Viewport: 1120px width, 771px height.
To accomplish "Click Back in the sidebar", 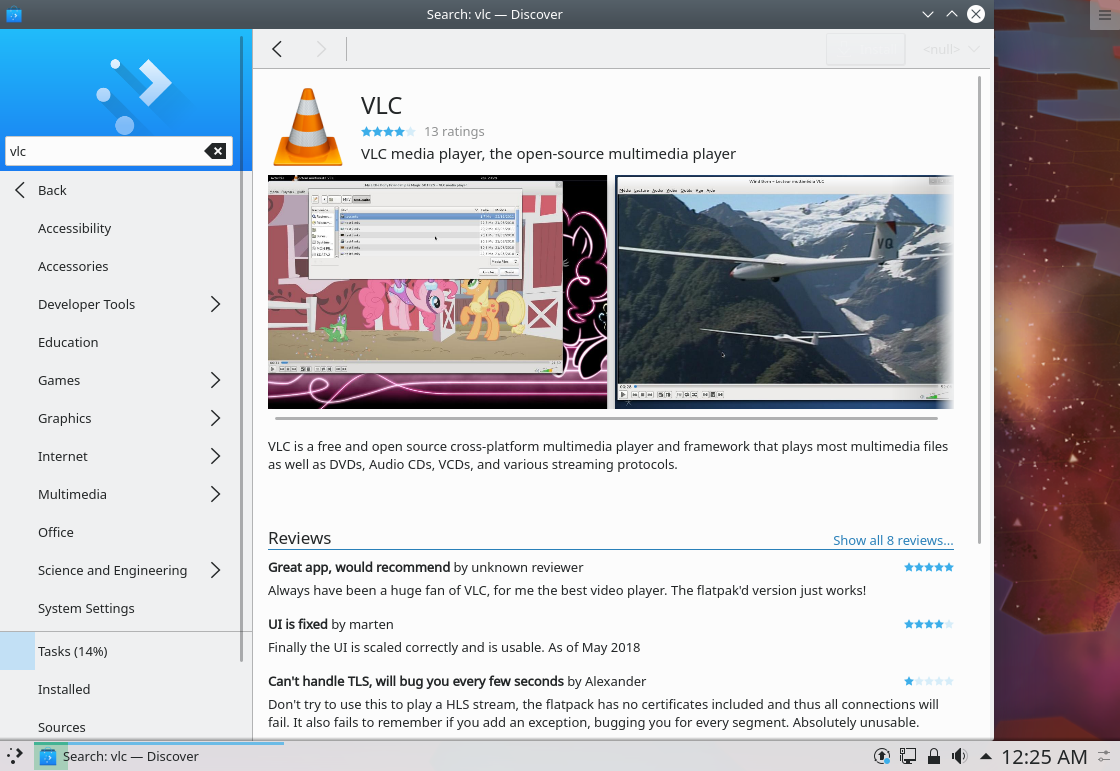I will (x=120, y=190).
